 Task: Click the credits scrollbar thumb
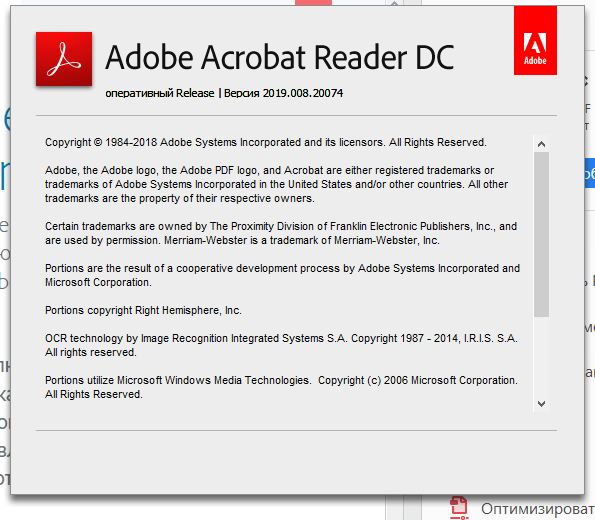point(541,234)
